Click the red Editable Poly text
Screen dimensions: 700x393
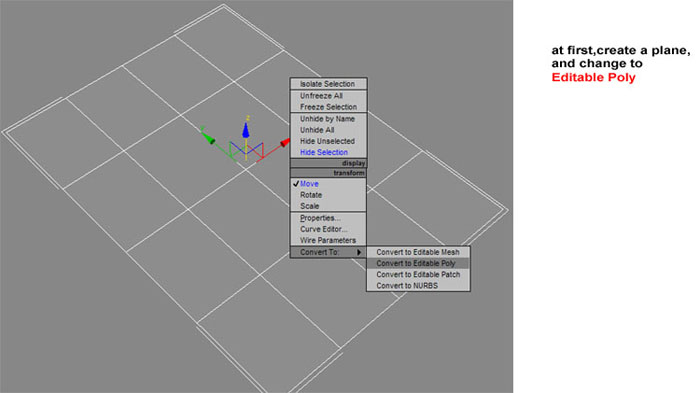(593, 77)
